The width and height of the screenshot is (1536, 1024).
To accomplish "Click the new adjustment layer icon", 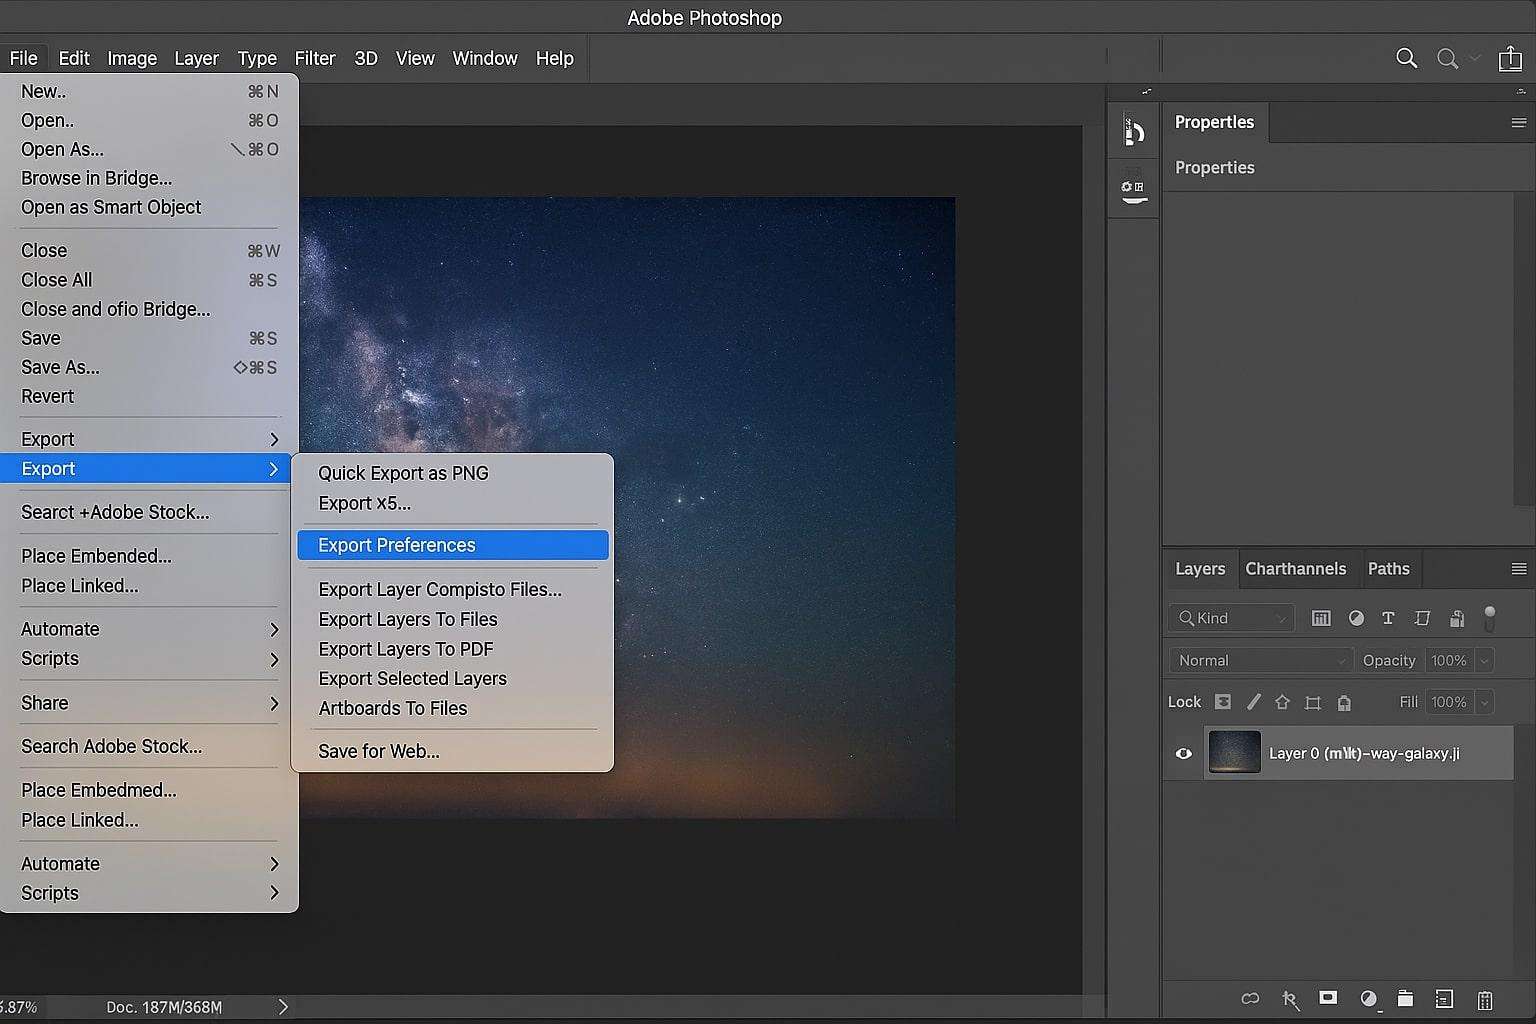I will 1368,998.
